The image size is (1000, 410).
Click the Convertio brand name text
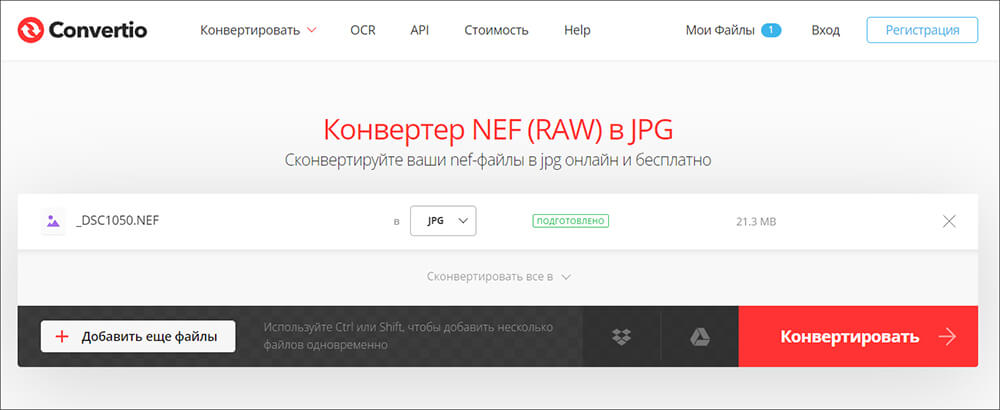click(x=98, y=29)
